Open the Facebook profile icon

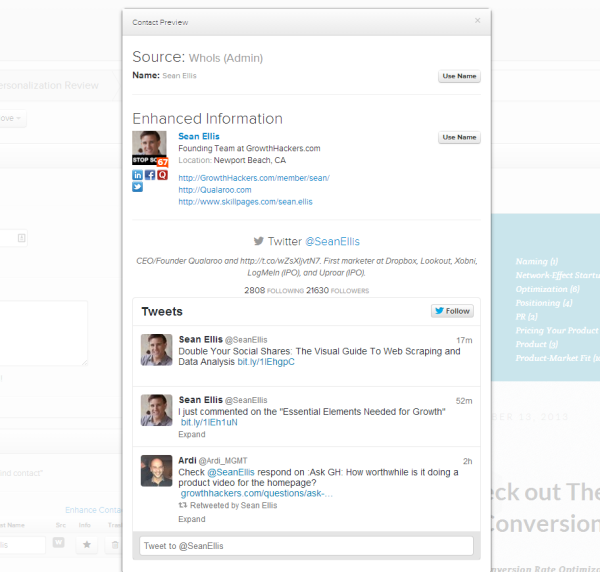click(150, 175)
